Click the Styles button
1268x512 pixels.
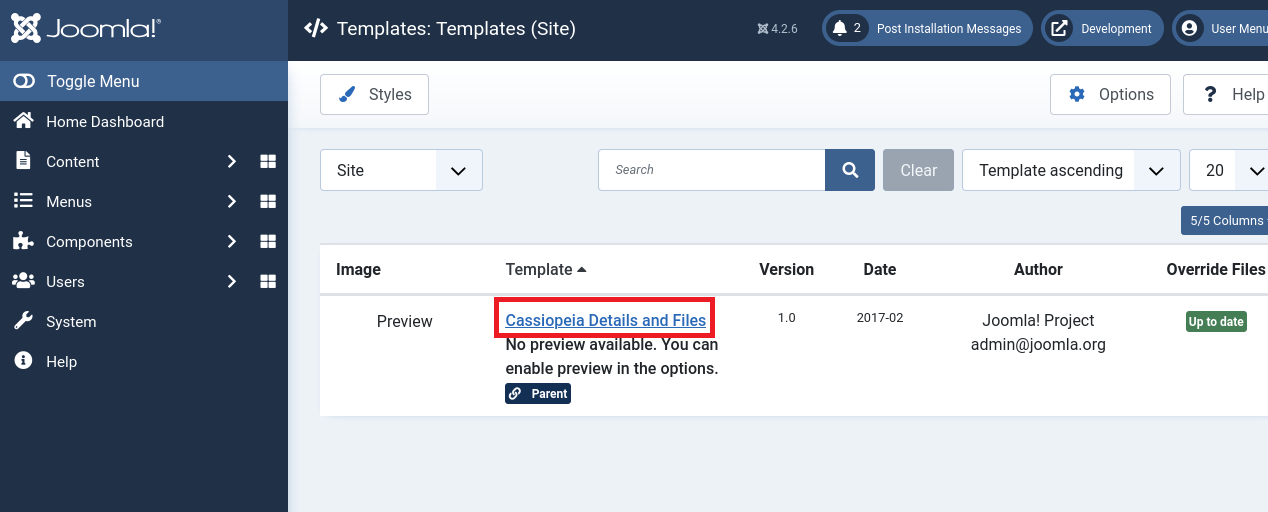tap(374, 94)
